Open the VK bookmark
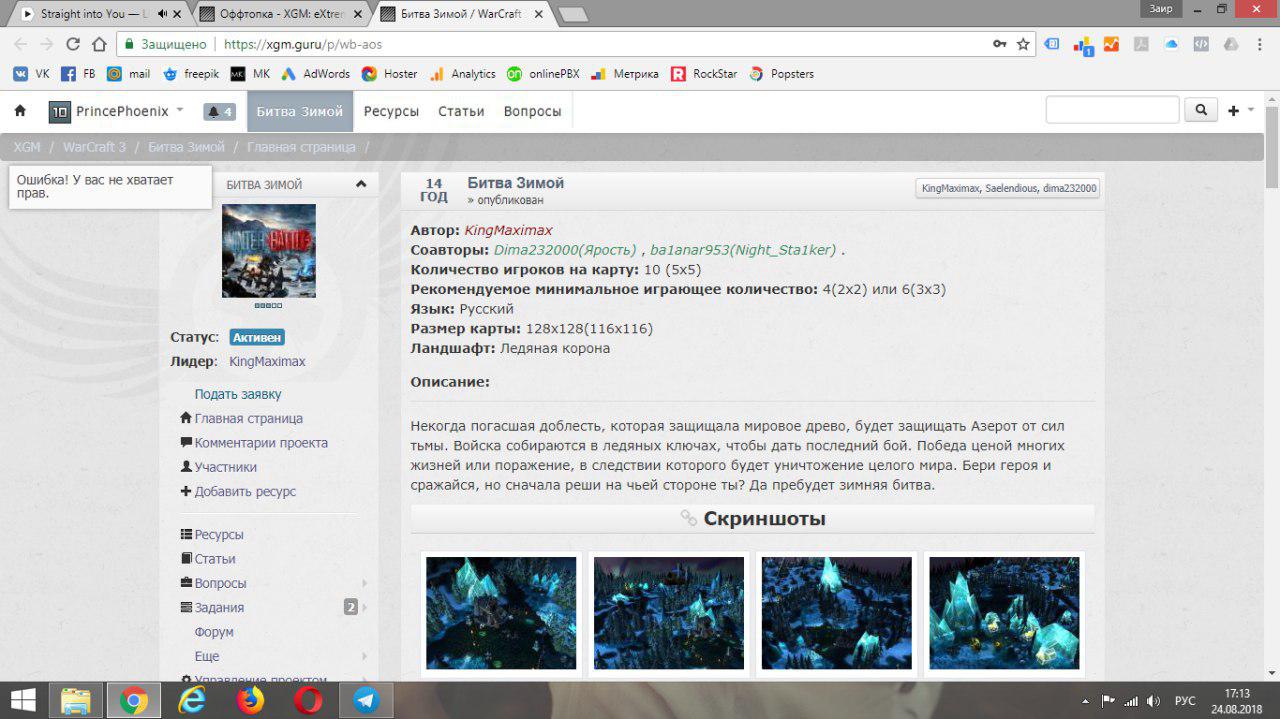Viewport: 1280px width, 719px height. point(31,74)
